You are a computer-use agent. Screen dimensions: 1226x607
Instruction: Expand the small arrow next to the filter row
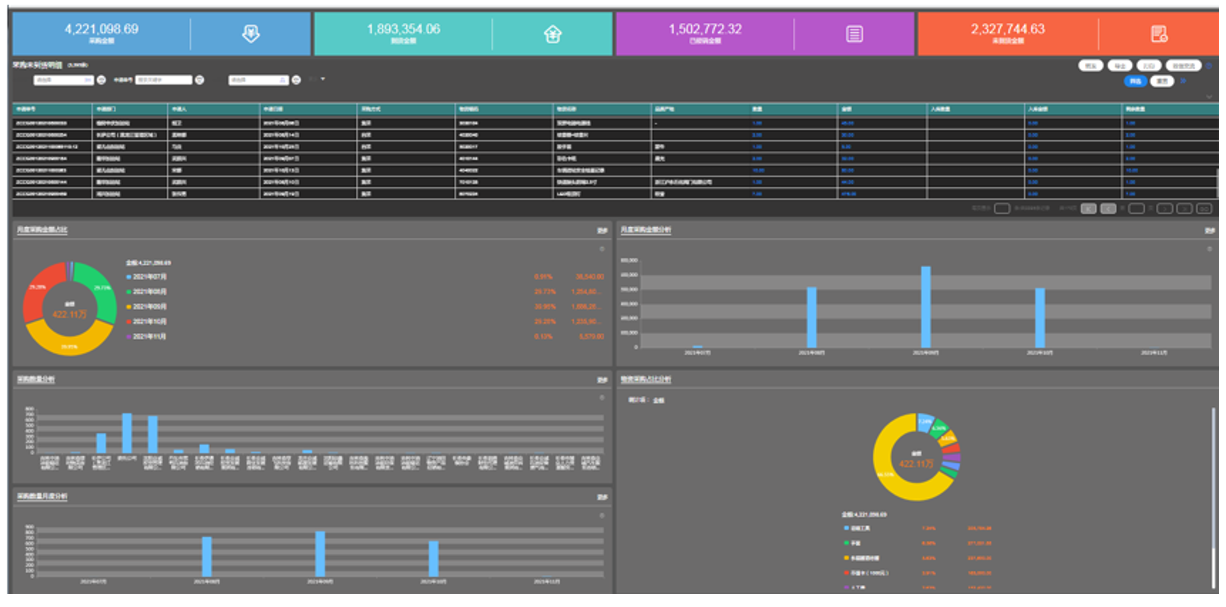pos(323,78)
